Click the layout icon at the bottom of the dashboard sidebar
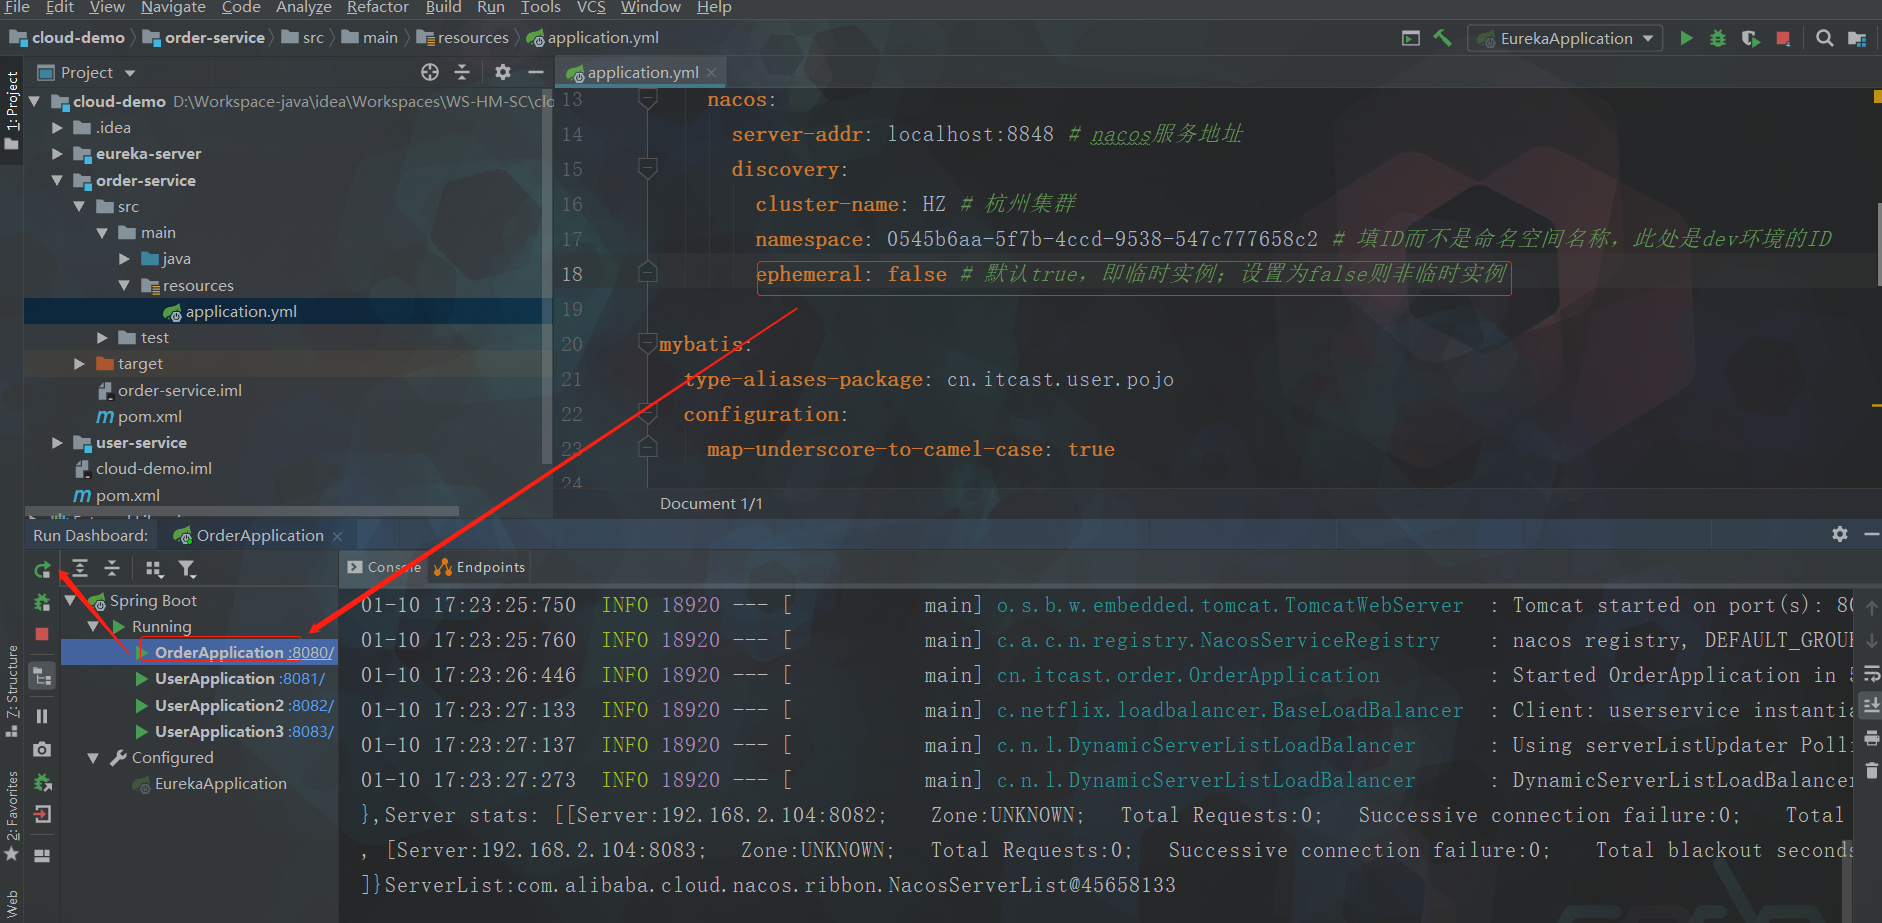The width and height of the screenshot is (1882, 923). coord(42,856)
